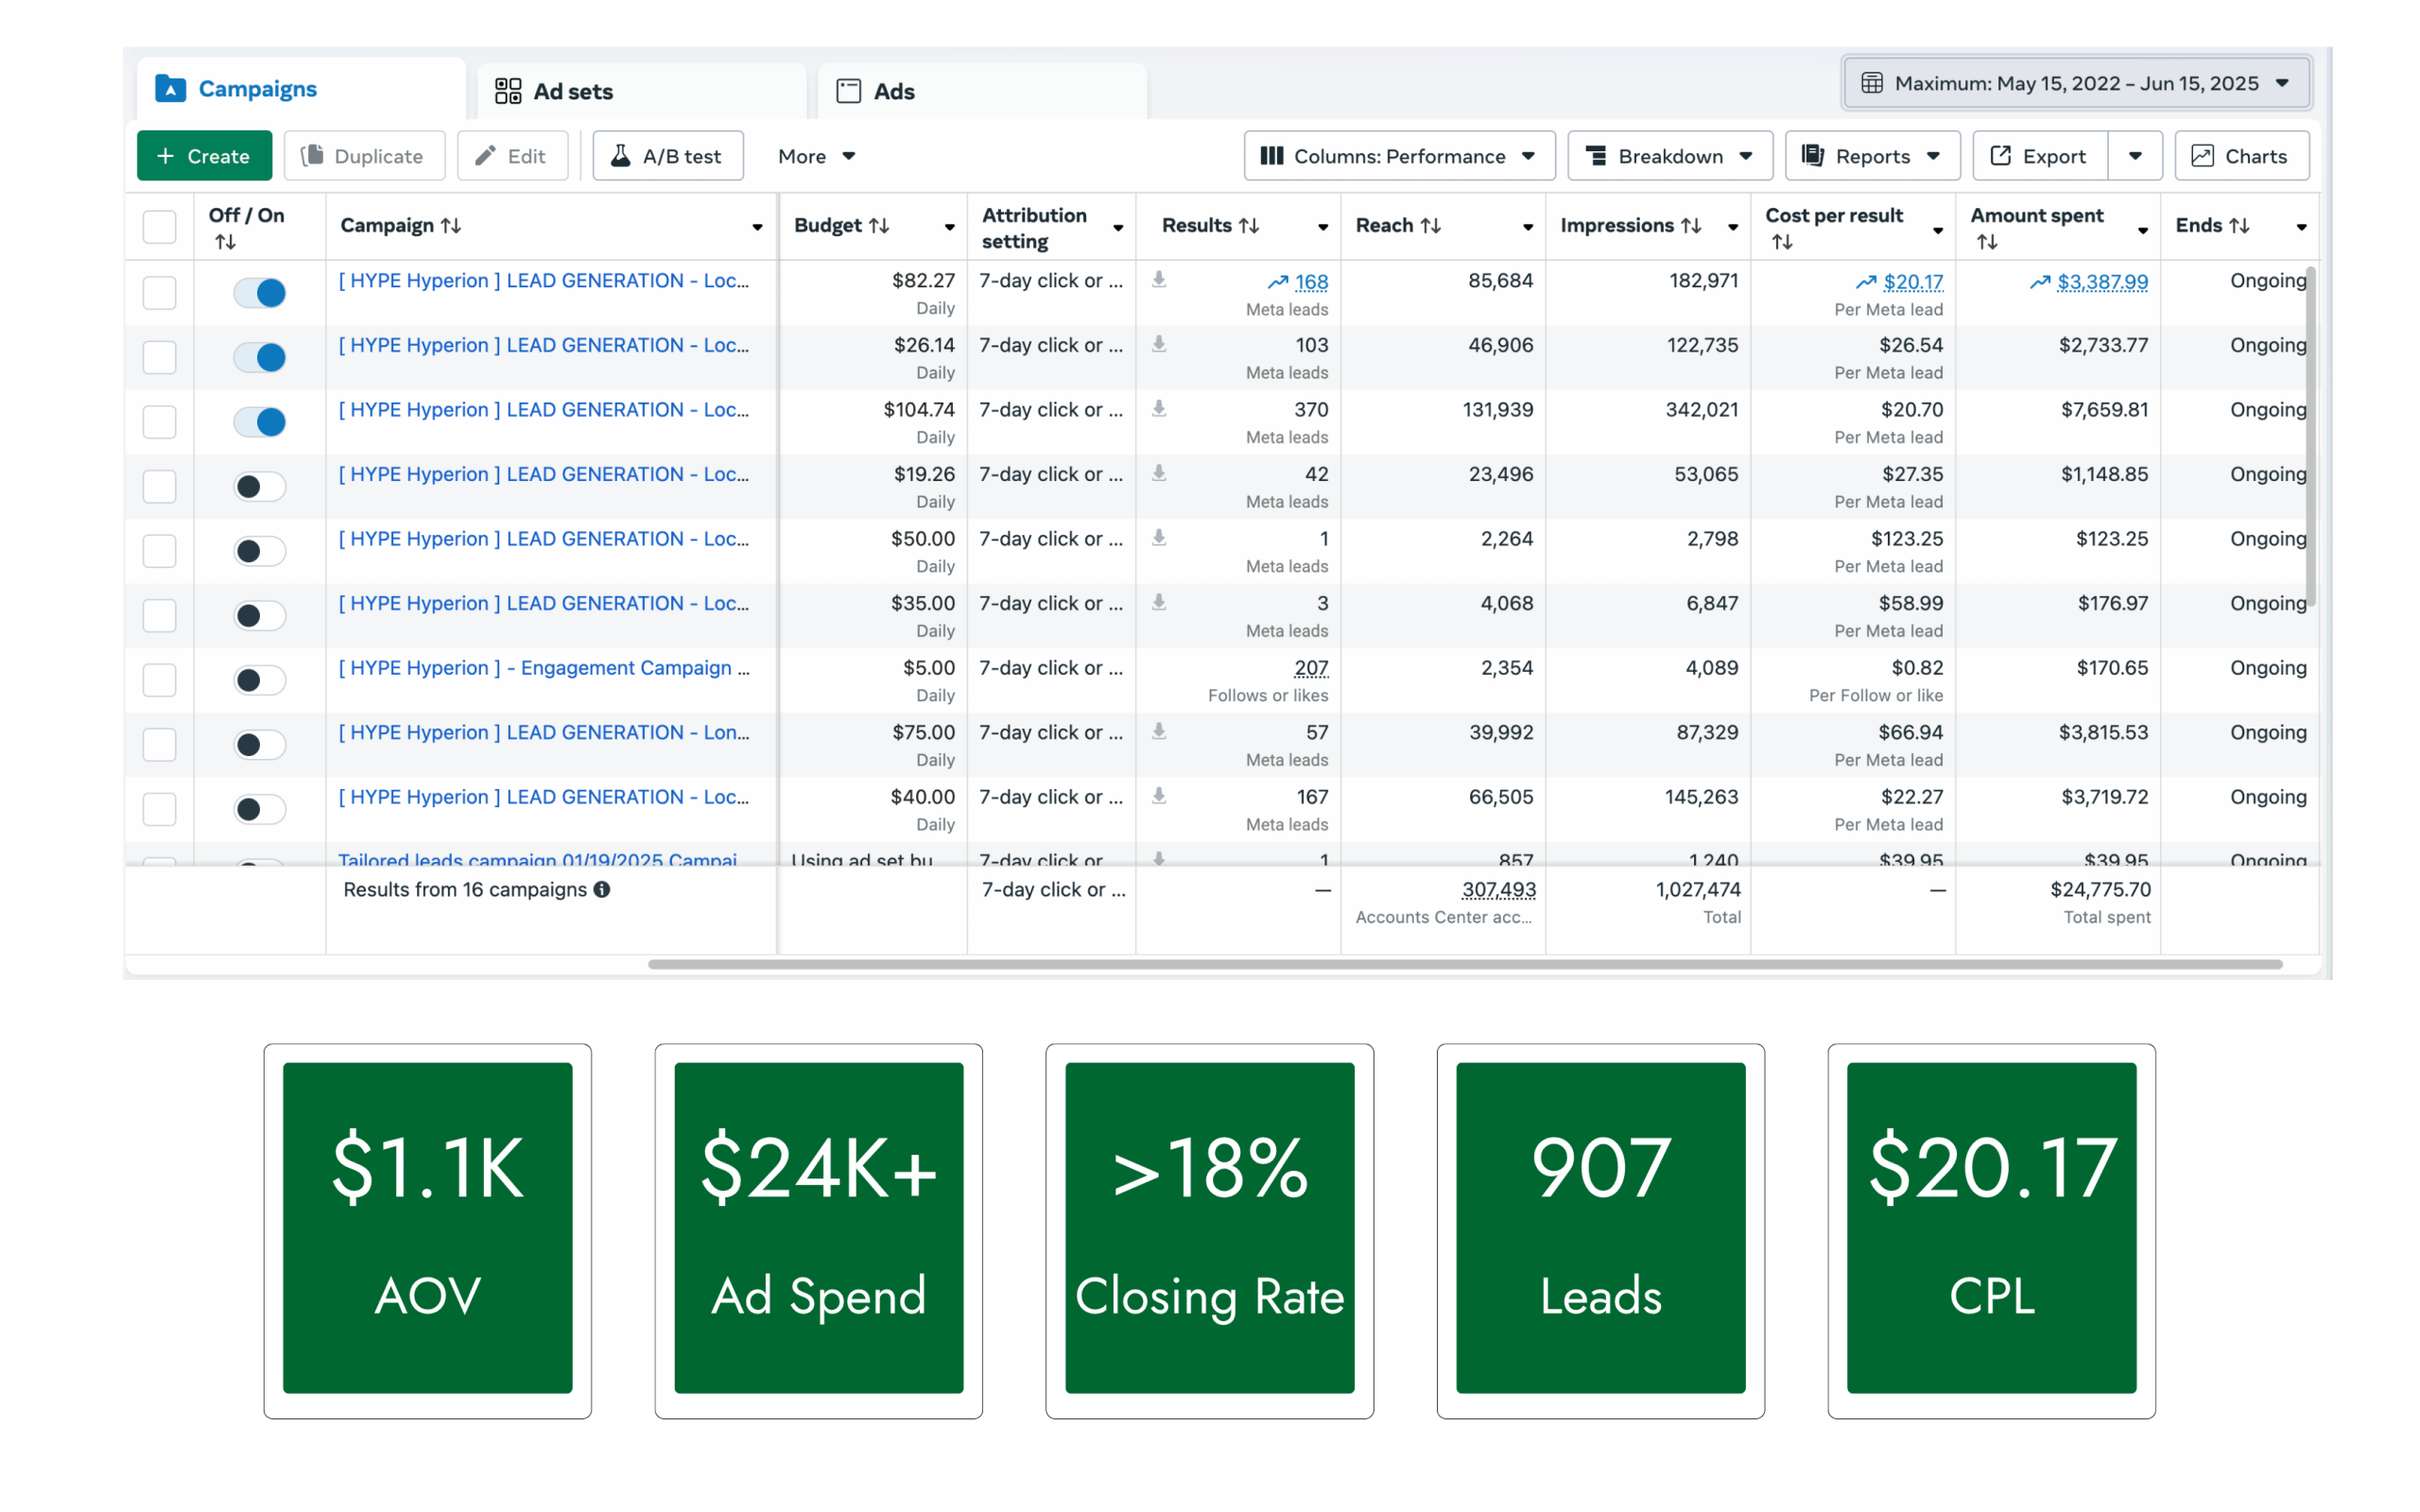Check the box for the $26.14 budget campaign
The image size is (2420, 1512).
[160, 357]
